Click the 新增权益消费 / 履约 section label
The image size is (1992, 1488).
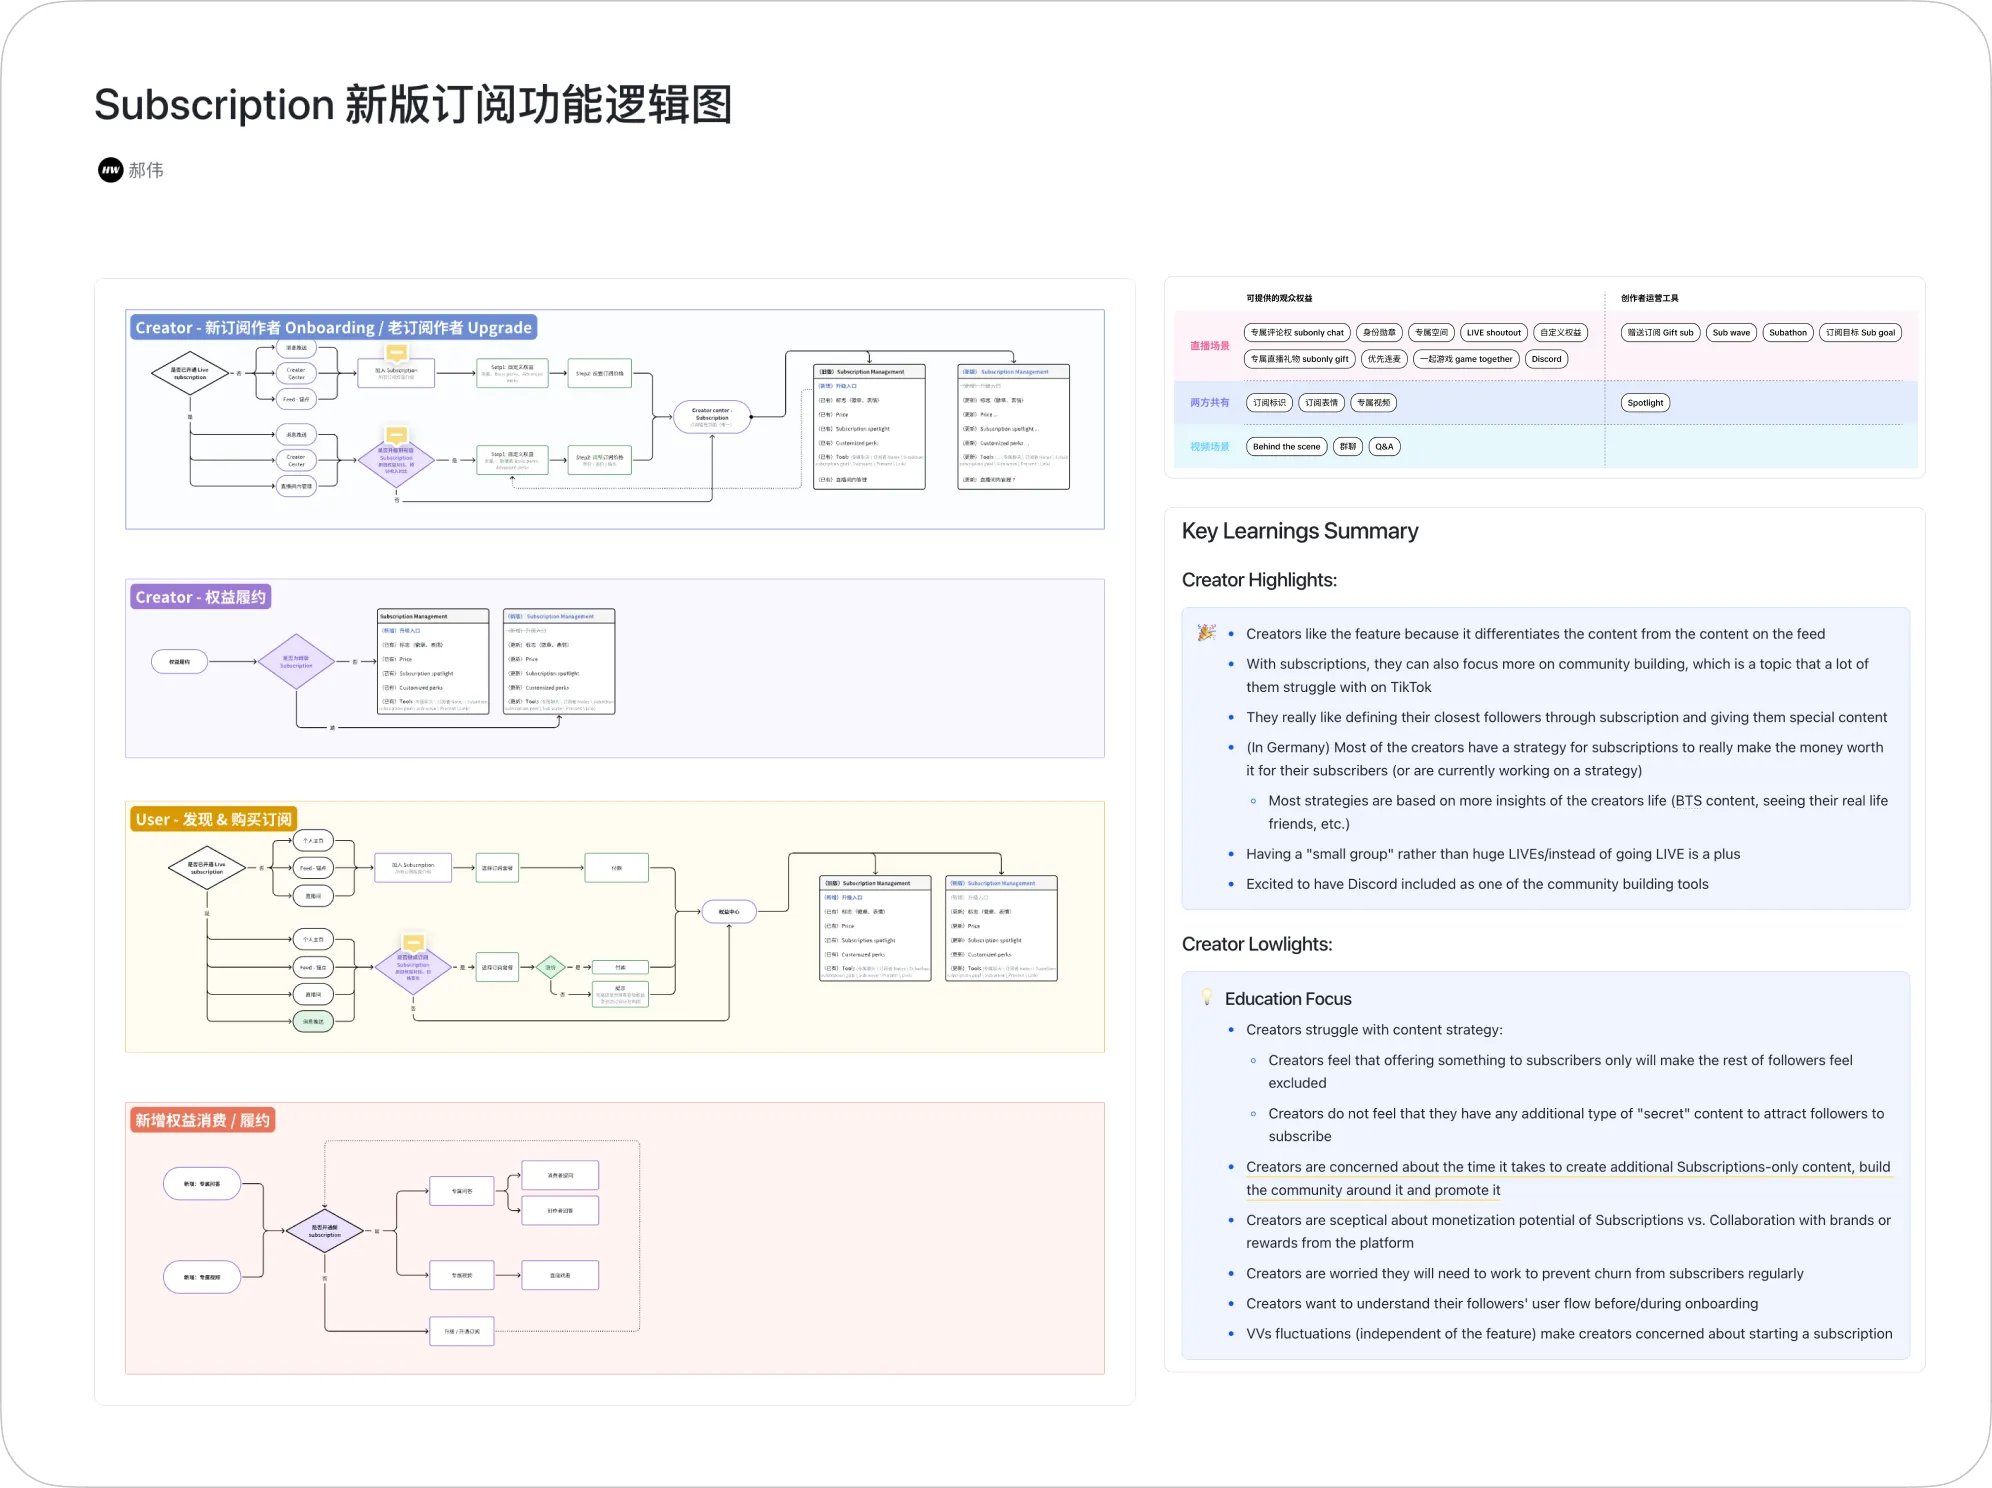pos(202,1120)
